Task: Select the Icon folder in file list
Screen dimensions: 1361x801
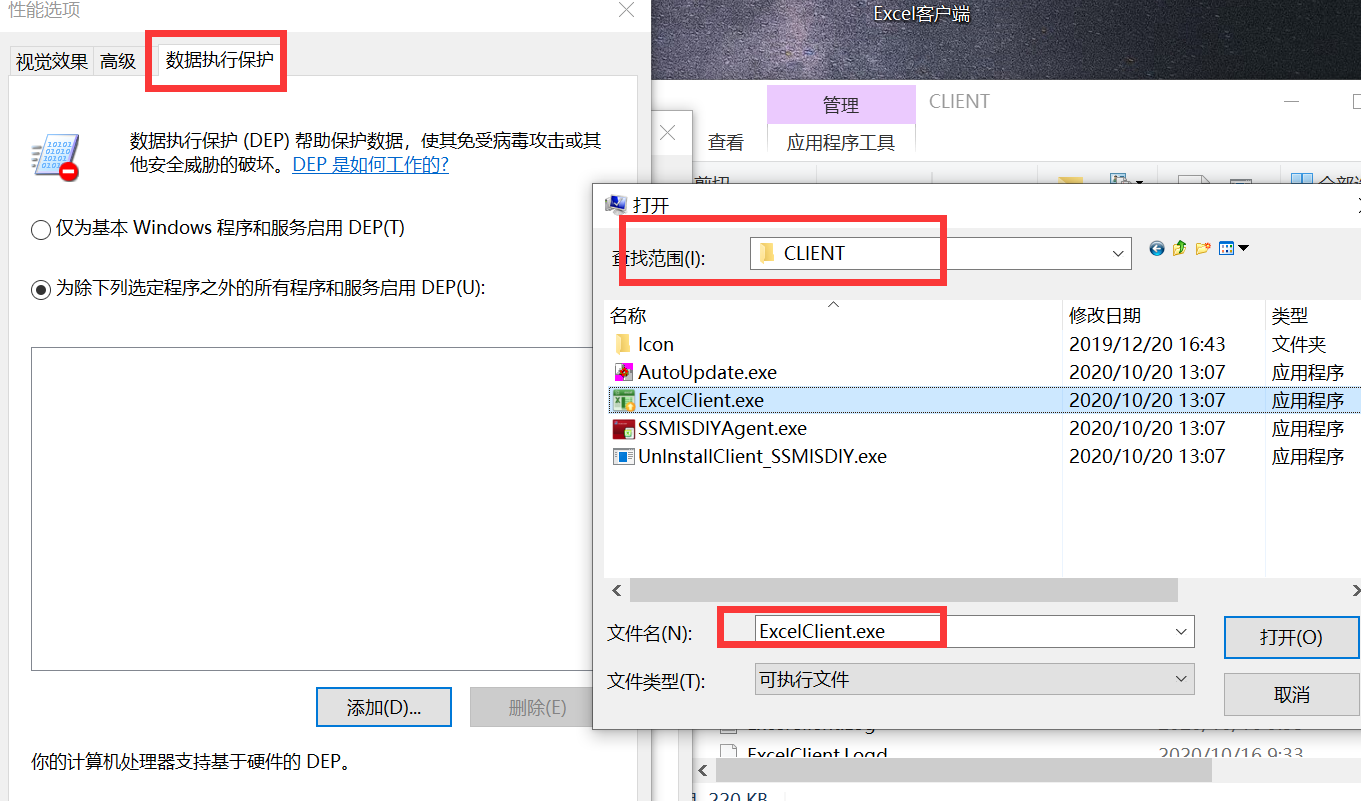Action: pos(656,344)
